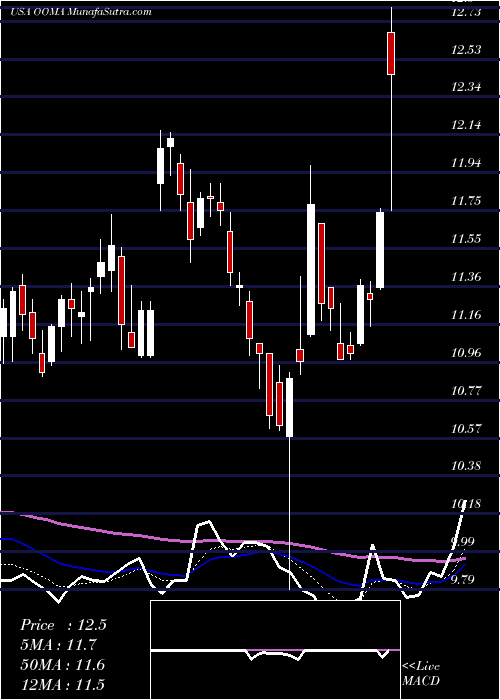500x700 pixels.
Task: Click the 12.34 price axis label
Action: tap(466, 87)
